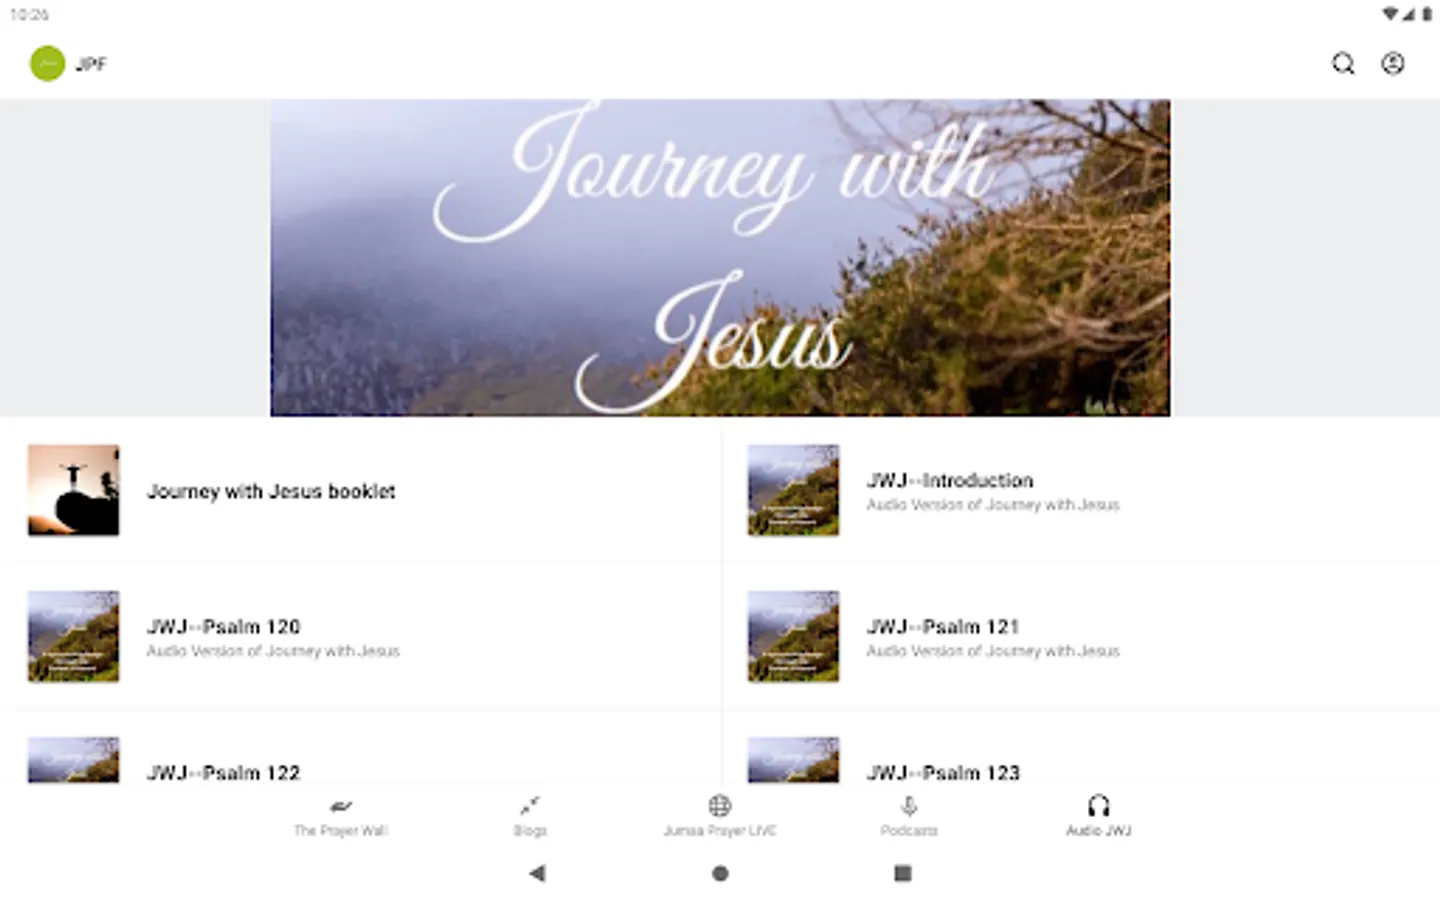Open the JWJ--Psalm 123 entry

(1081, 760)
